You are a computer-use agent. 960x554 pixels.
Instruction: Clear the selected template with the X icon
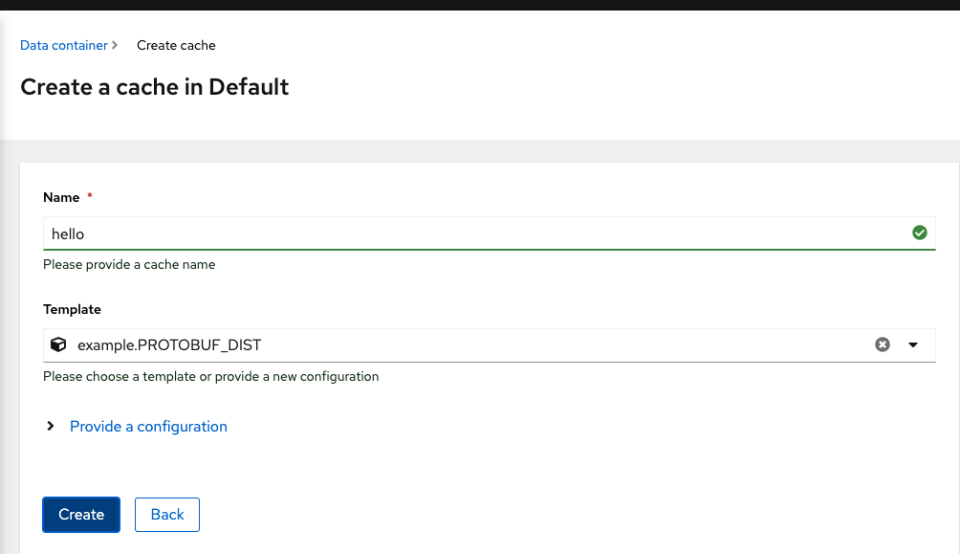pos(882,345)
